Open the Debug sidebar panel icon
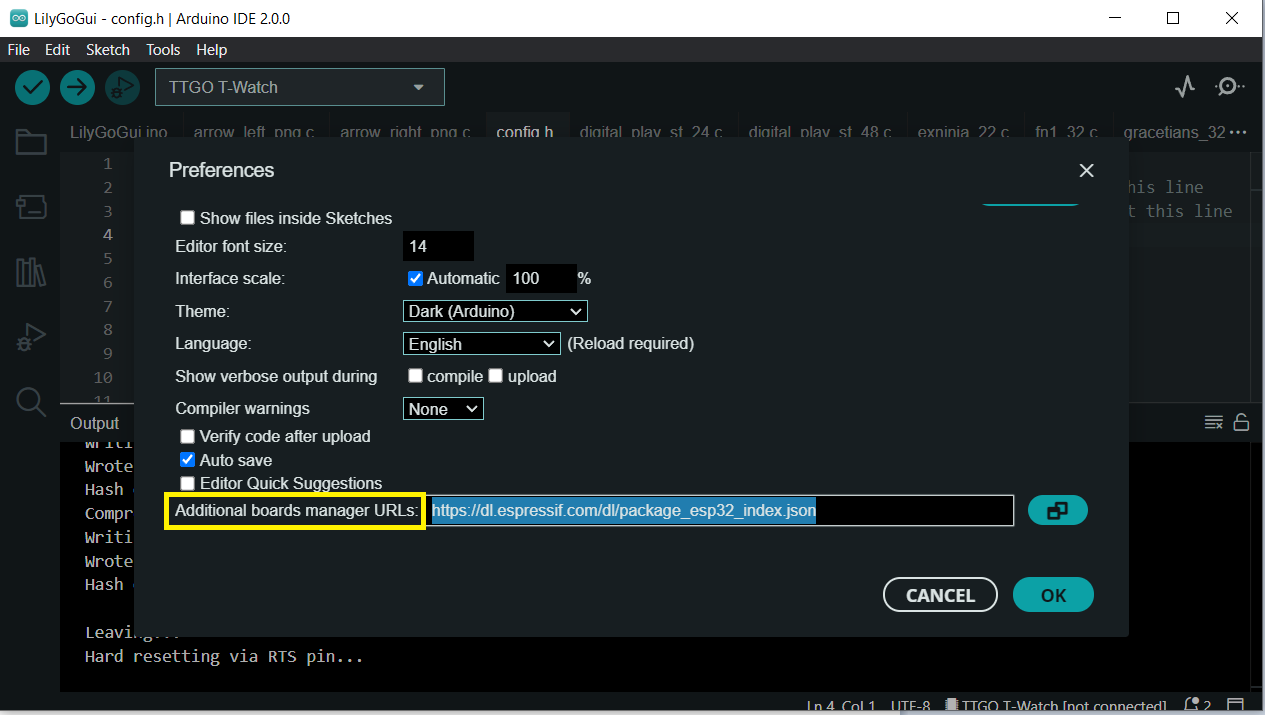The height and width of the screenshot is (715, 1265). point(31,337)
